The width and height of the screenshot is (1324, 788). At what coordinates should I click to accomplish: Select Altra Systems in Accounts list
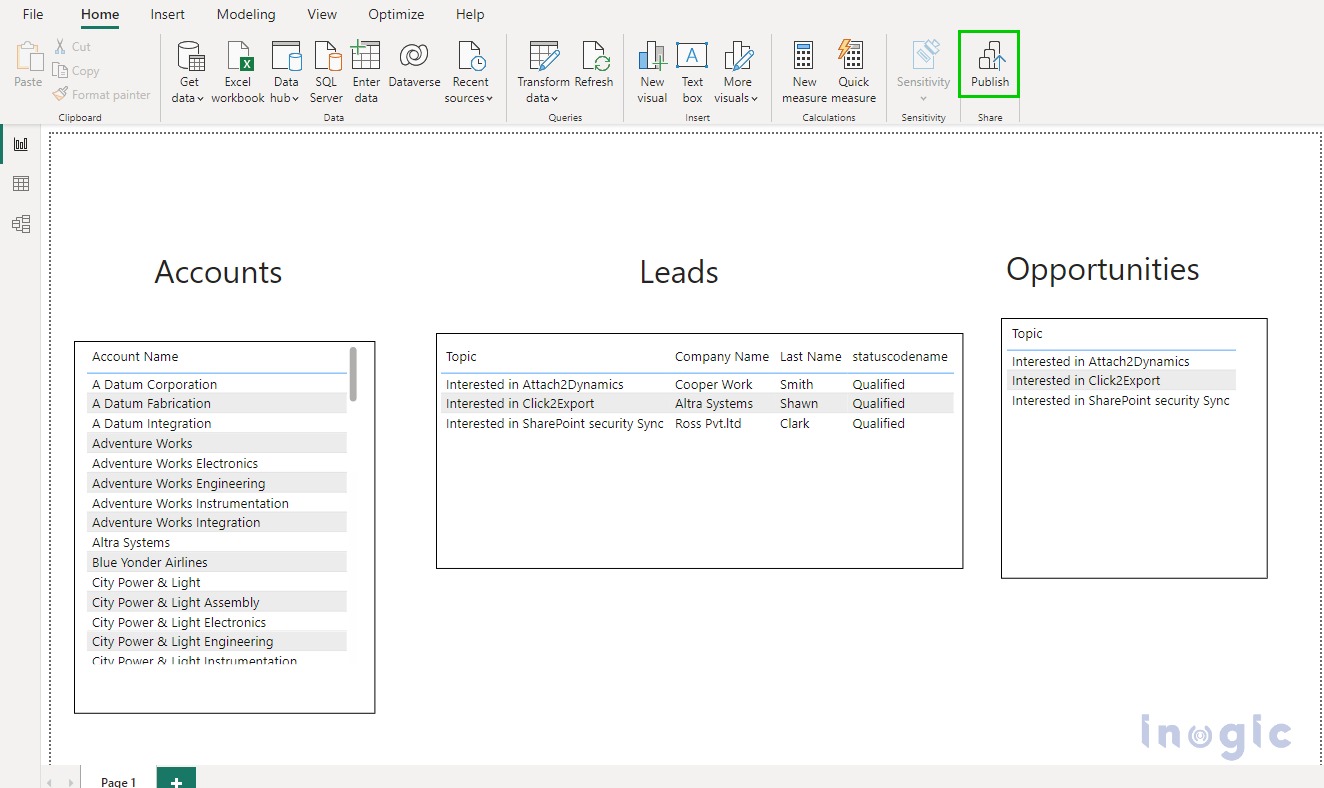click(x=217, y=542)
